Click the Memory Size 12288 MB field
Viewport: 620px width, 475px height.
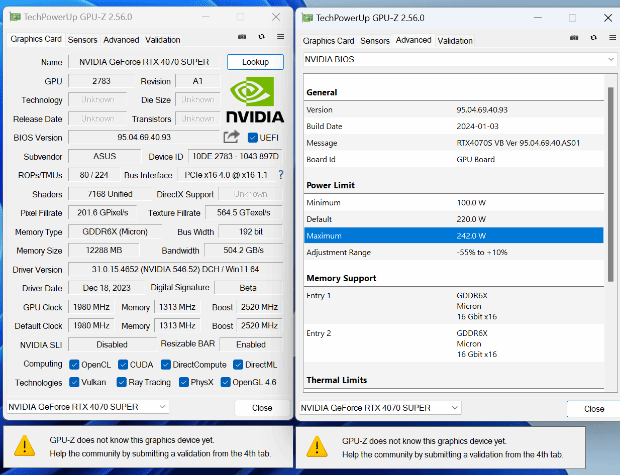pos(104,250)
